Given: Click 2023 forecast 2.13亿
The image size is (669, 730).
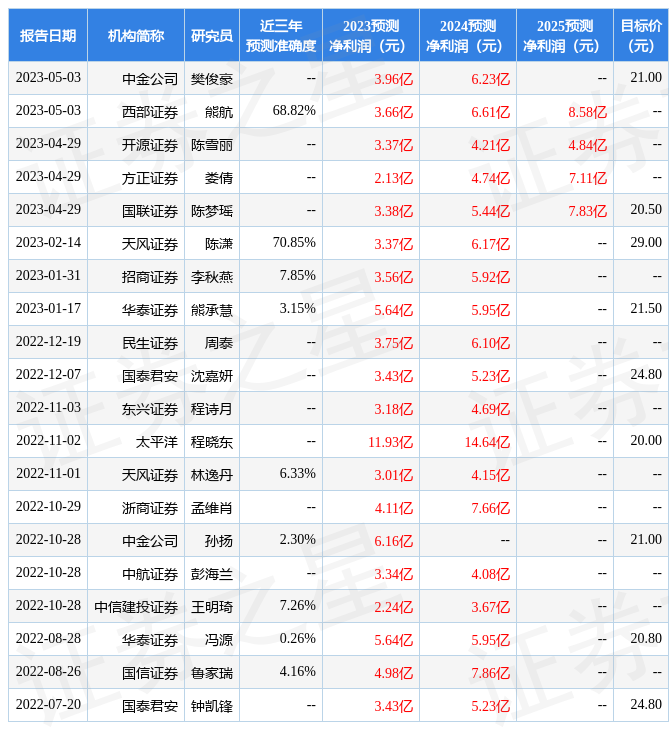Looking at the screenshot, I should coord(394,178).
